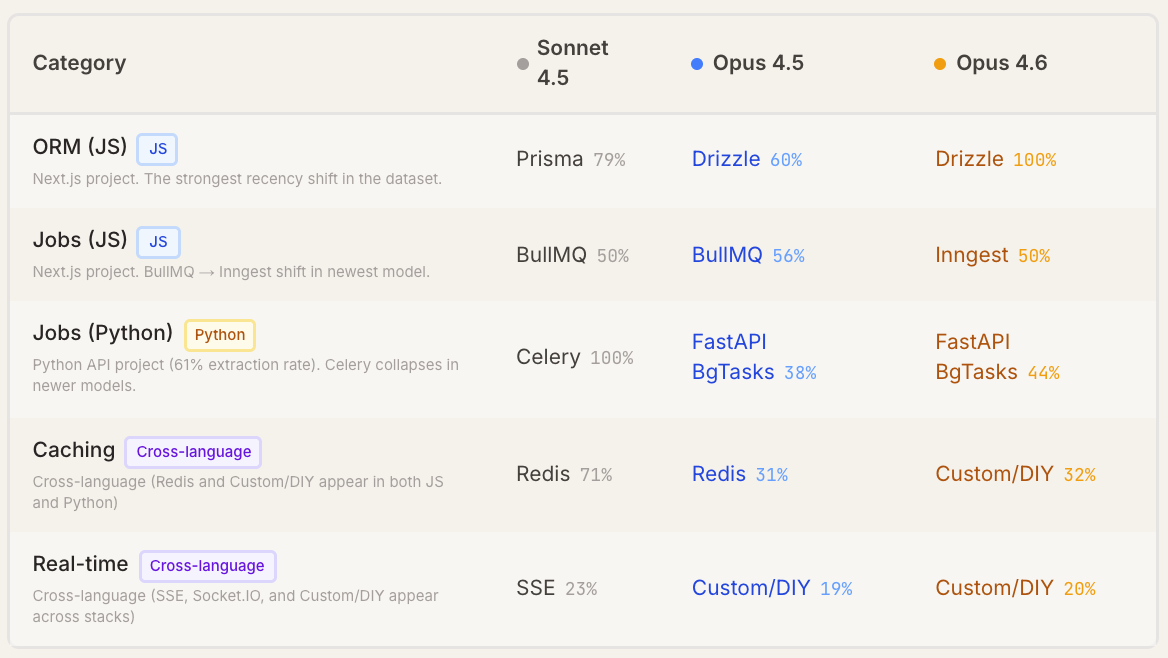Click the Category column header
Image resolution: width=1168 pixels, height=658 pixels.
point(79,63)
